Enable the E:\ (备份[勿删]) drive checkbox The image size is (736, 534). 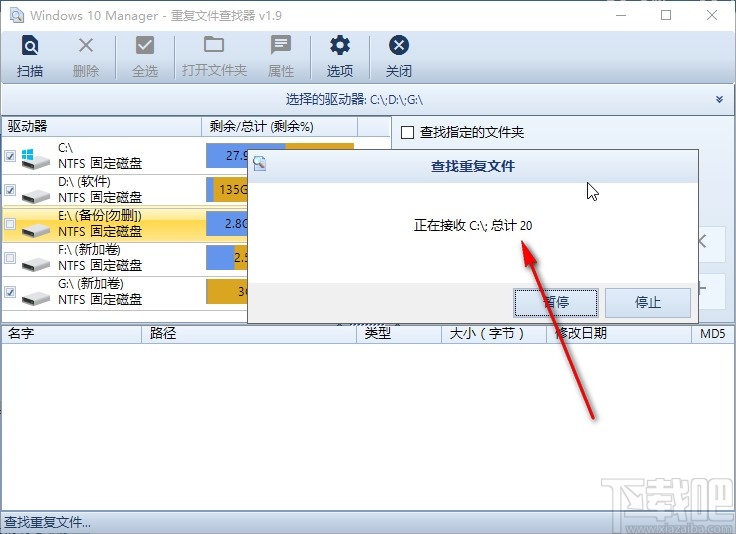[10, 225]
